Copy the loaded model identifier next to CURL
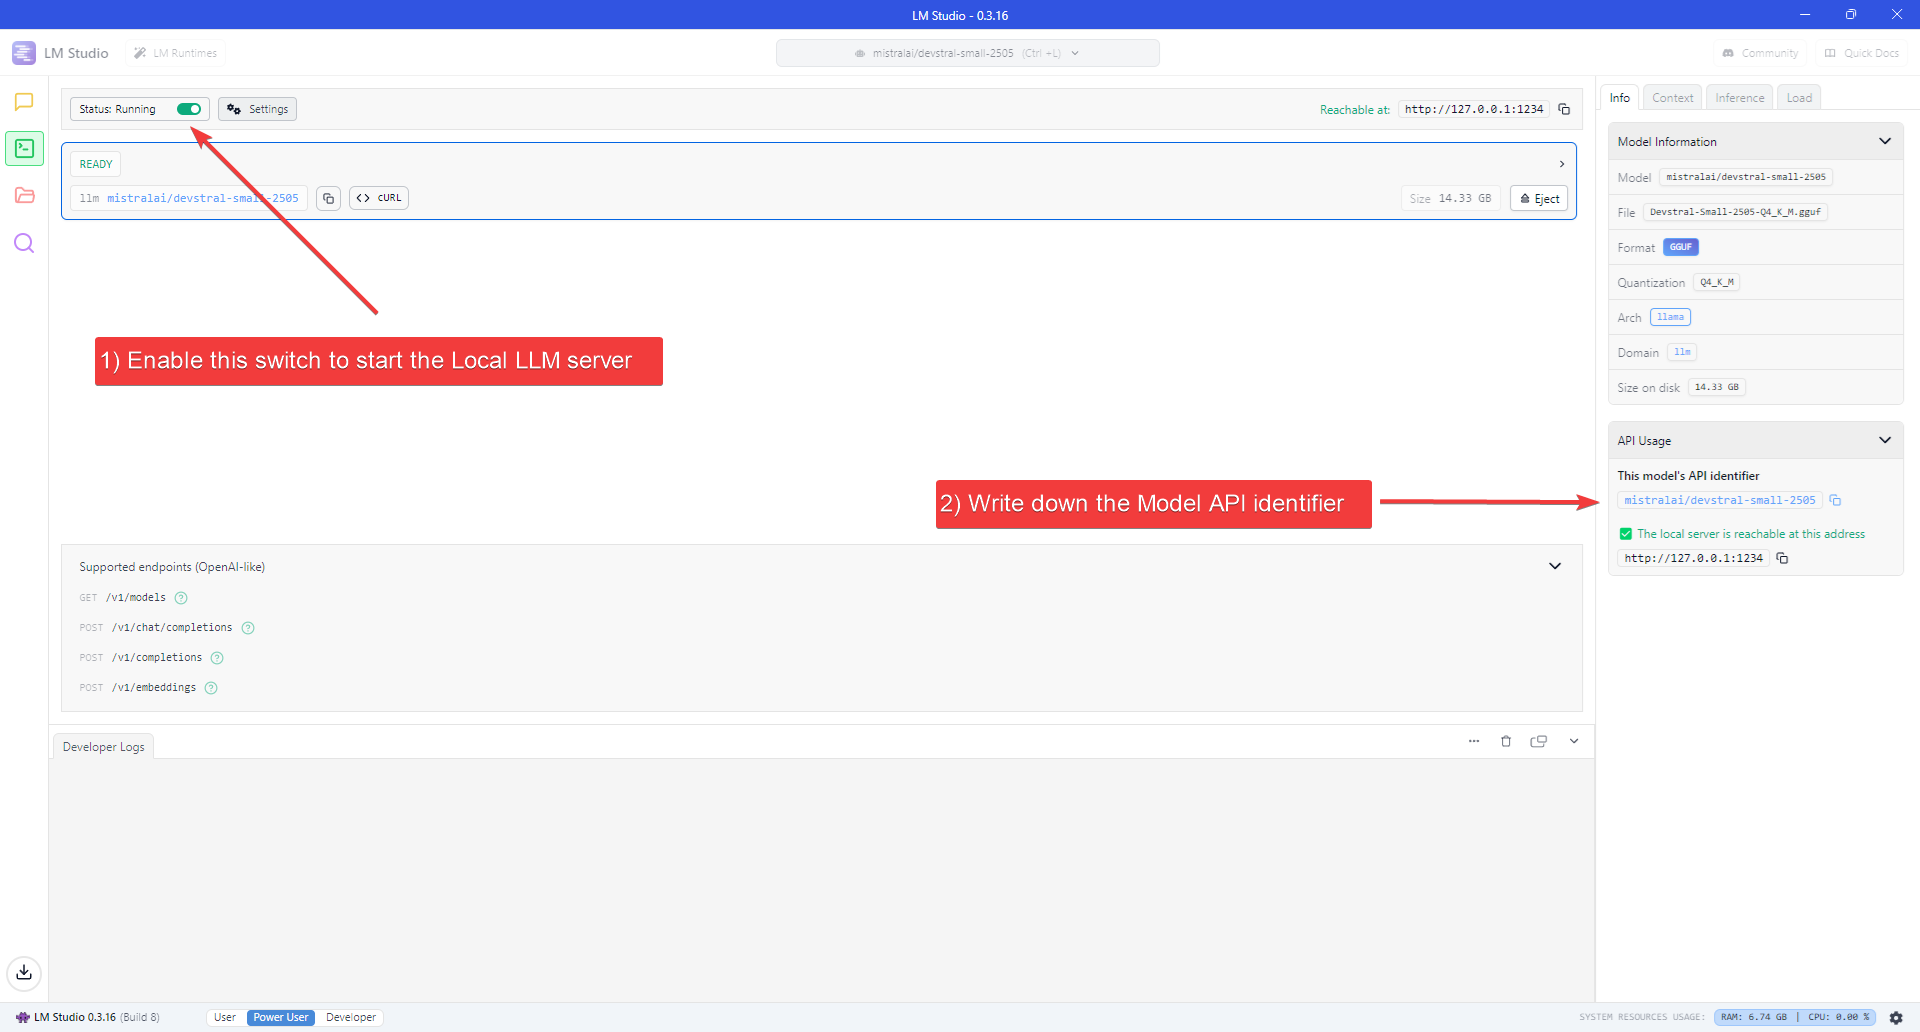 pyautogui.click(x=328, y=198)
